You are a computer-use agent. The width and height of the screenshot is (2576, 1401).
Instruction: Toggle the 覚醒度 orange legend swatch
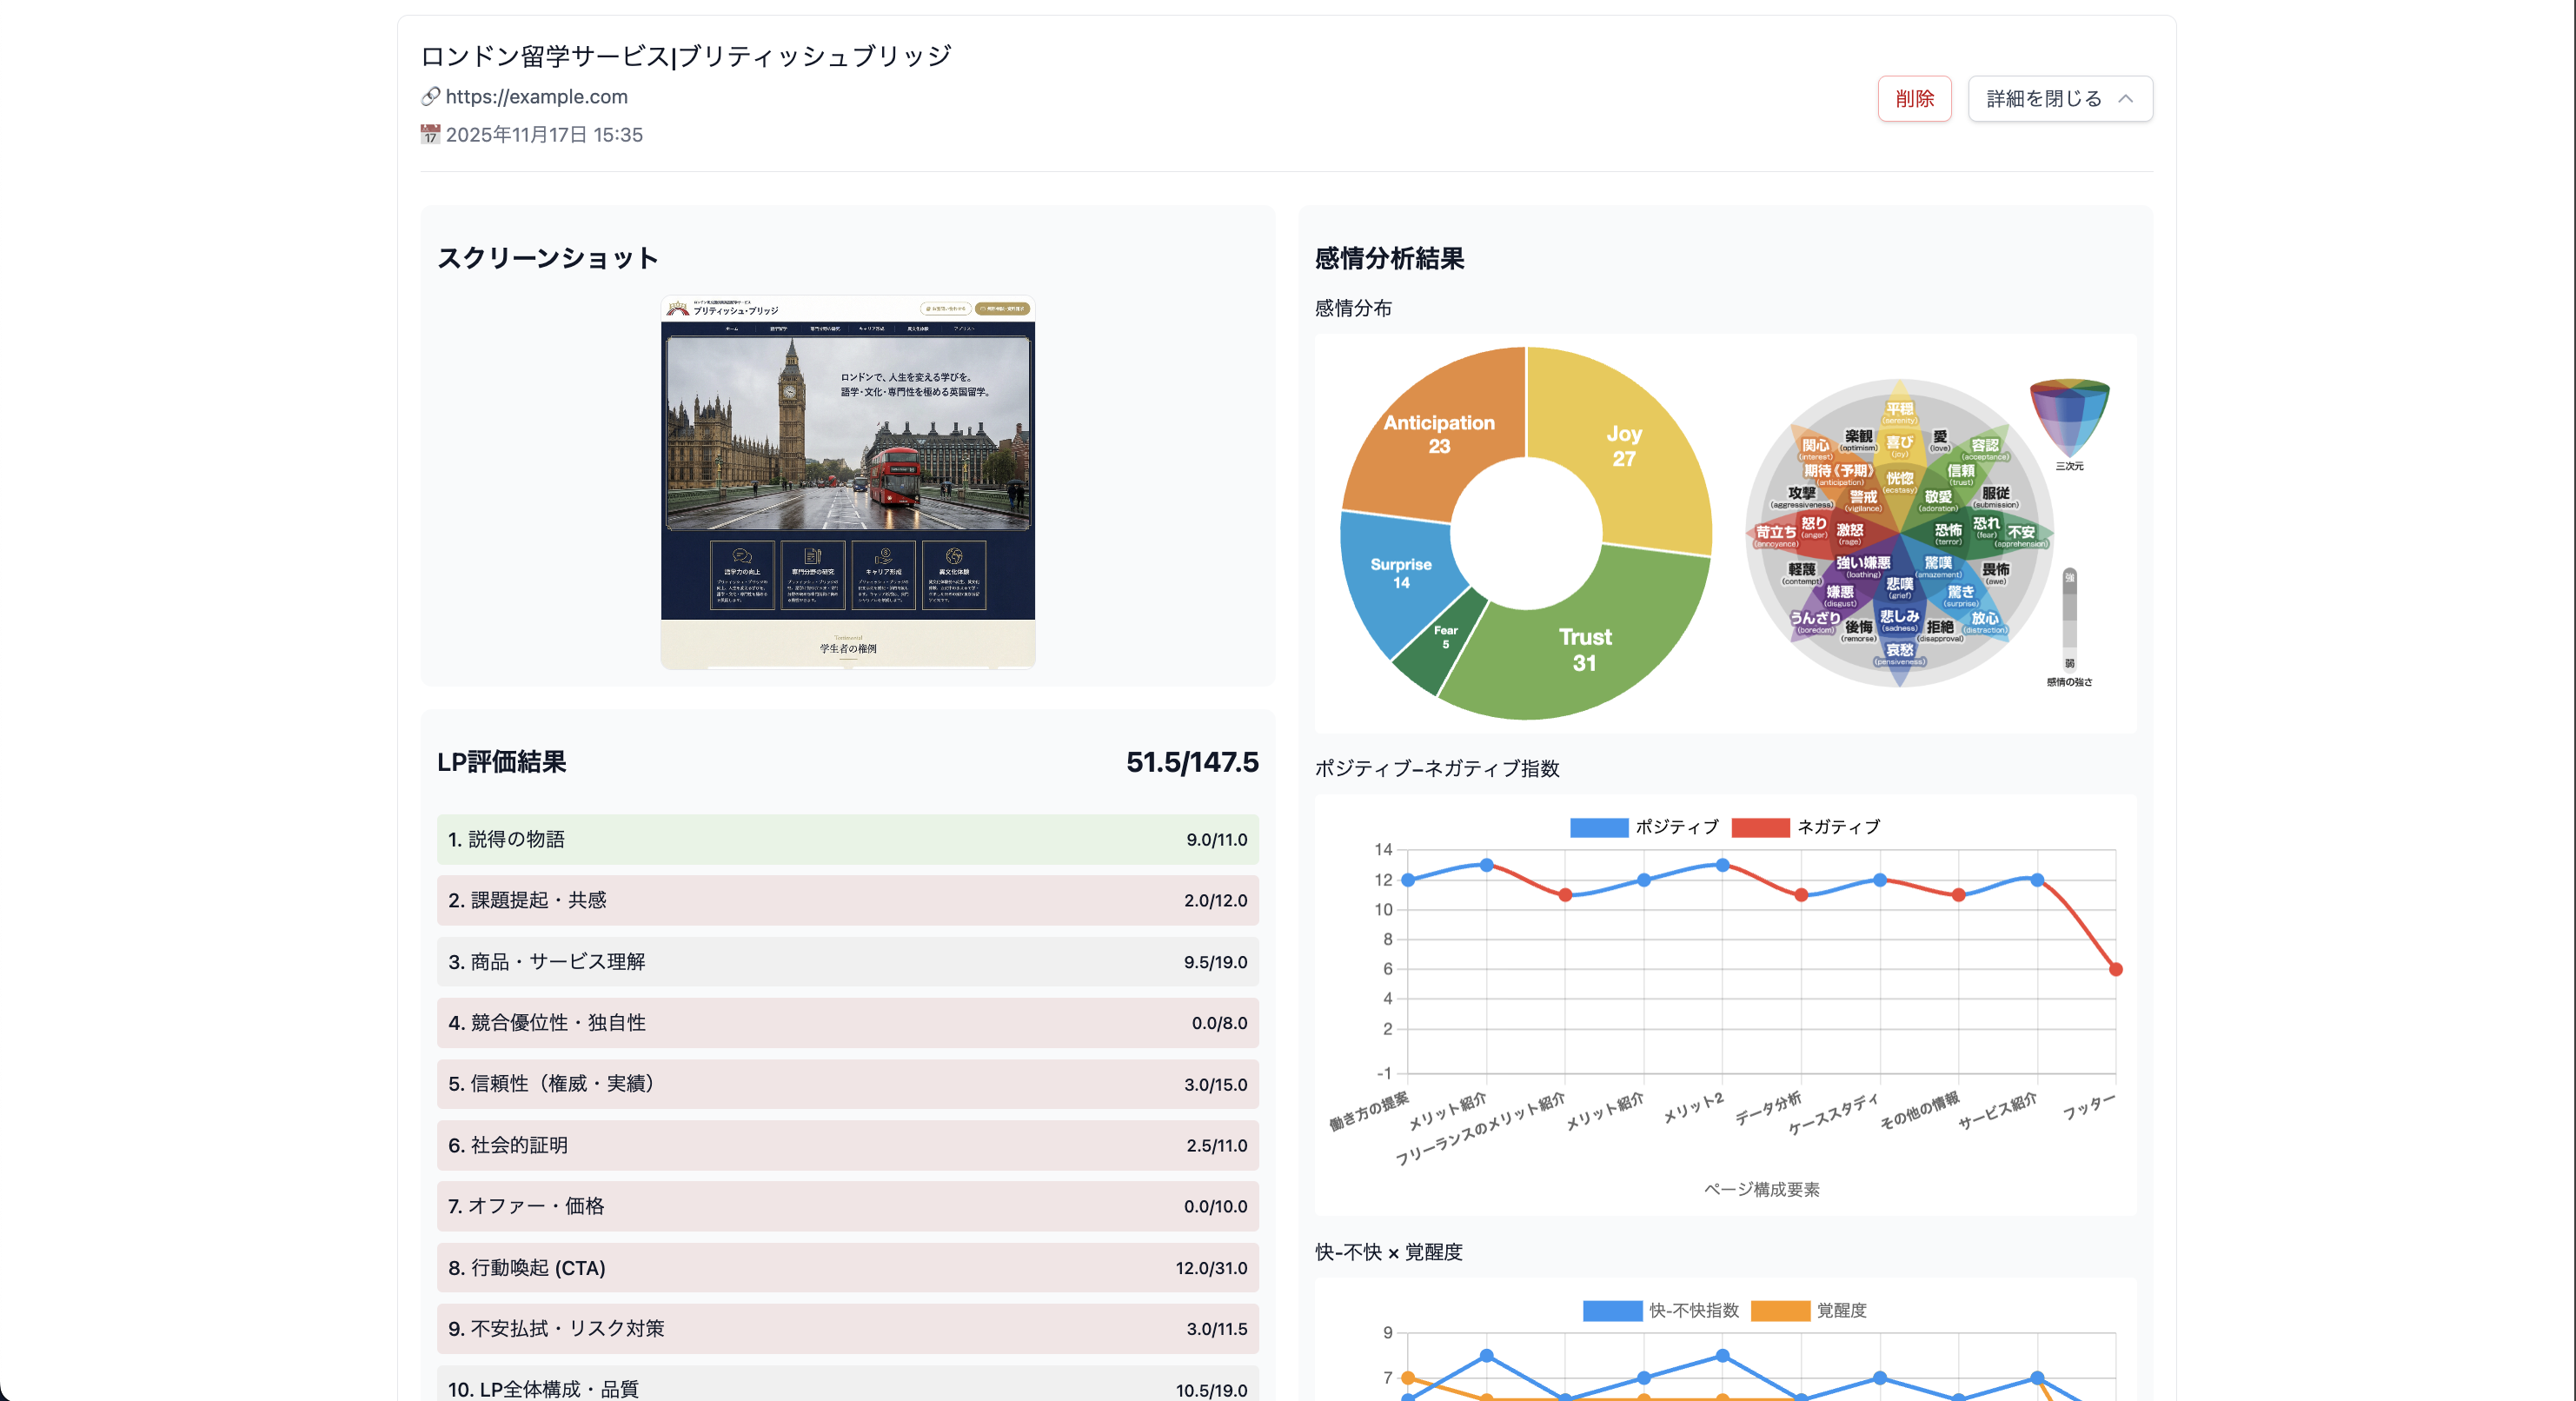(x=1780, y=1310)
